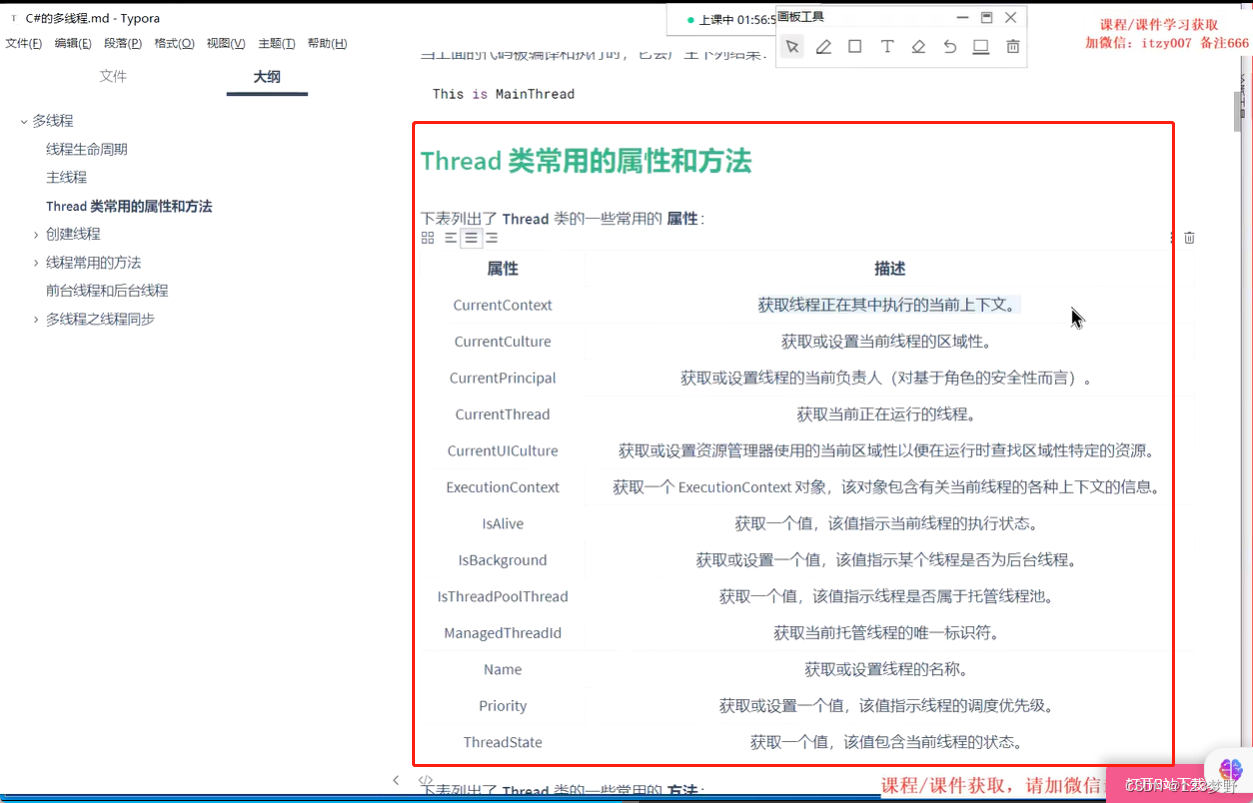This screenshot has height=803, width=1253.
Task: Select the text annotation tool
Action: (887, 46)
